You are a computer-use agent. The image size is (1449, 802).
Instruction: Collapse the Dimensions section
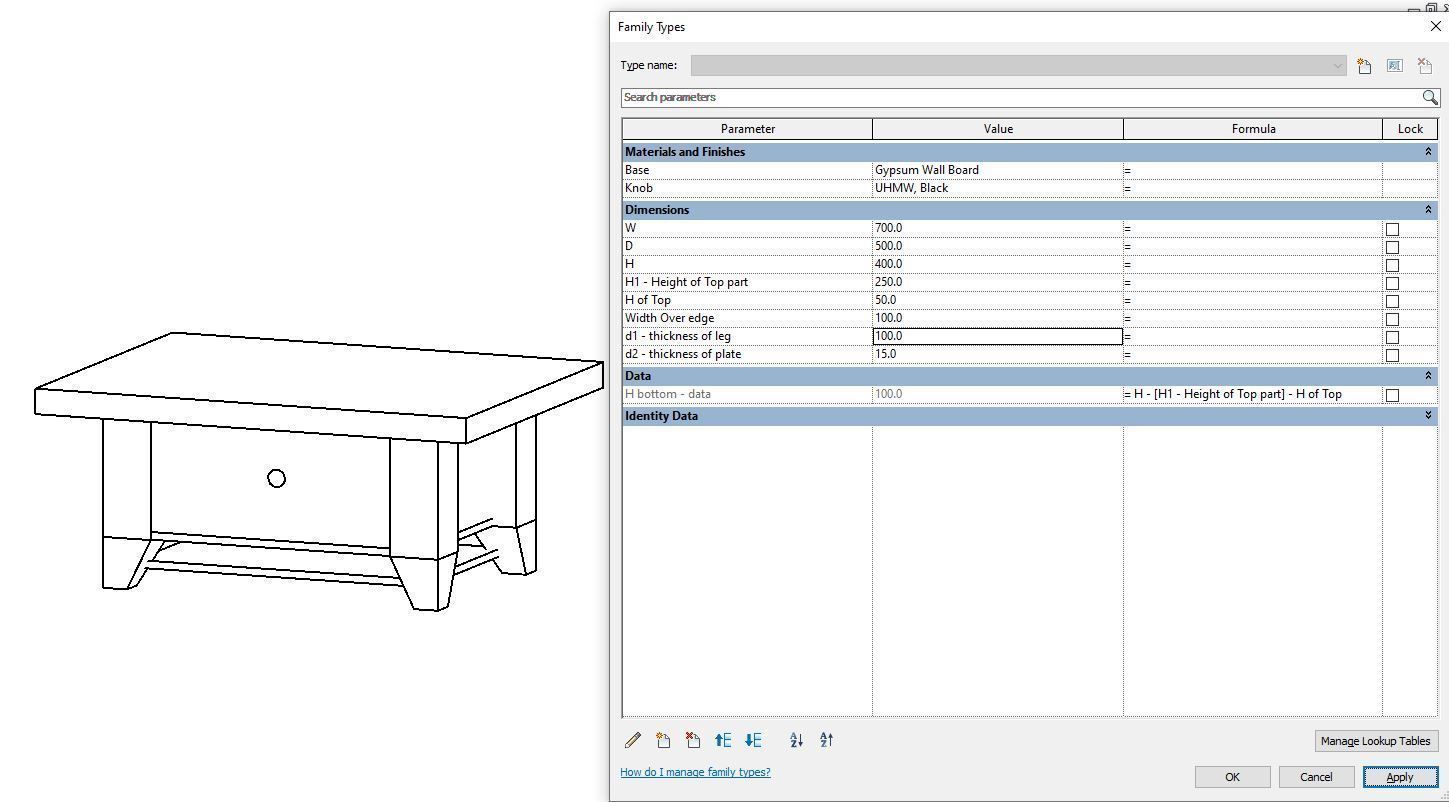pos(1428,210)
